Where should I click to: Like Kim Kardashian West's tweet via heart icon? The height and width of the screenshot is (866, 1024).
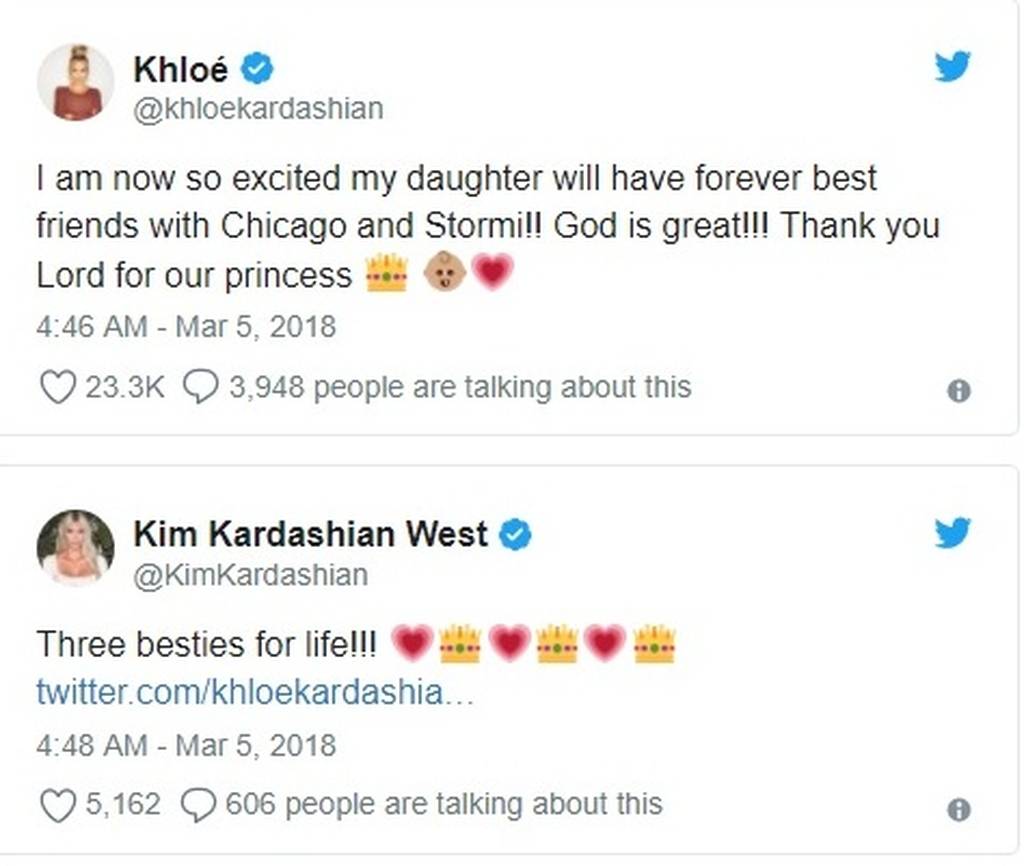point(57,805)
